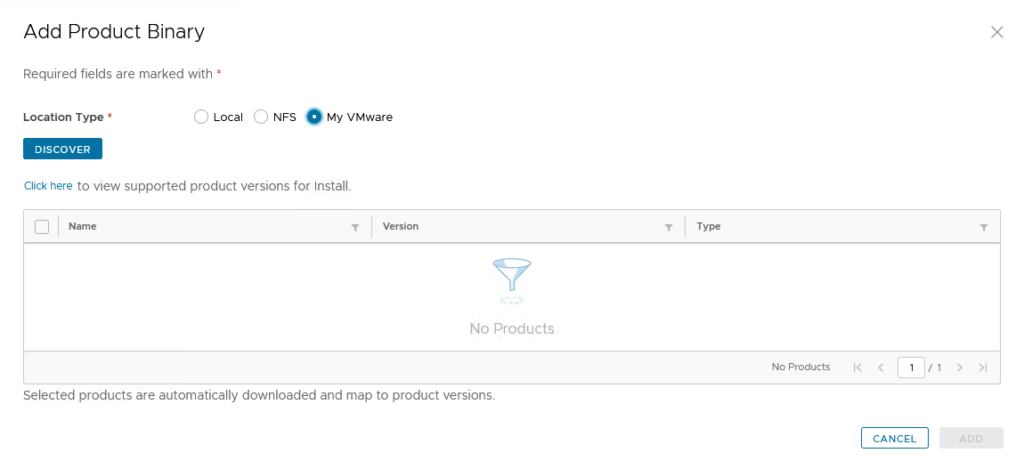Click the Version column header

(401, 227)
